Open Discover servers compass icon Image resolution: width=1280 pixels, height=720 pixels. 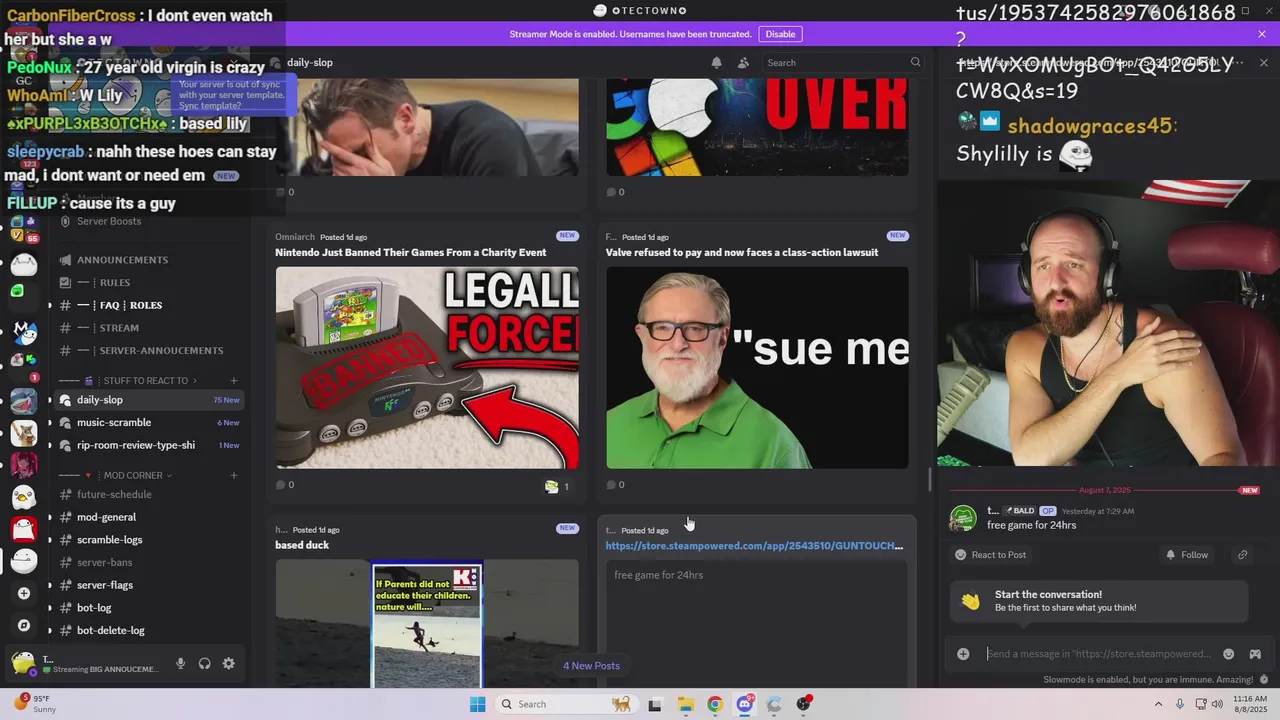point(24,625)
